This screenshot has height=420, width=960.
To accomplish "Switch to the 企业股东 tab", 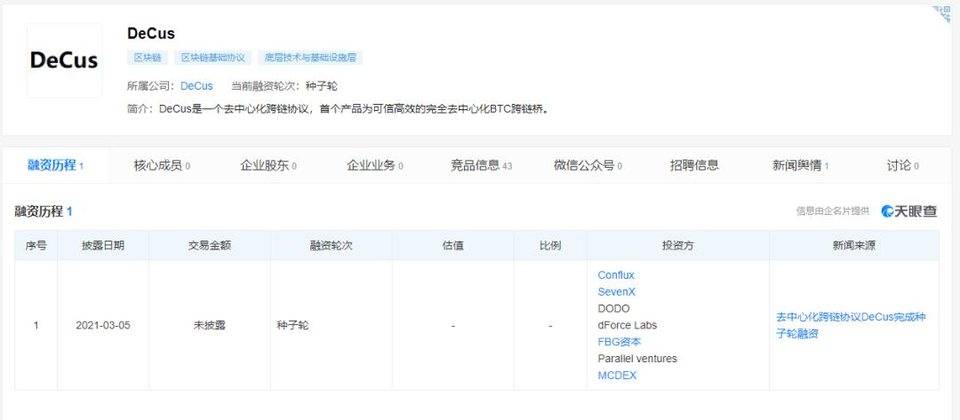I will pyautogui.click(x=269, y=165).
